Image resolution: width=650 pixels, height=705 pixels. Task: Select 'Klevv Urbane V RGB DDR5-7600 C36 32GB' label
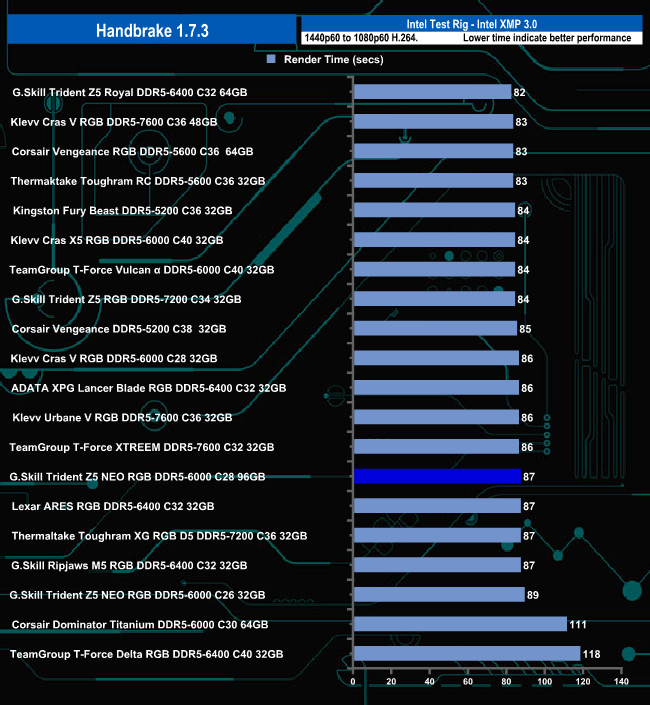[122, 418]
